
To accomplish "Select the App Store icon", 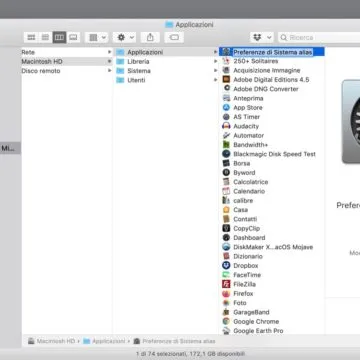I will (x=226, y=107).
